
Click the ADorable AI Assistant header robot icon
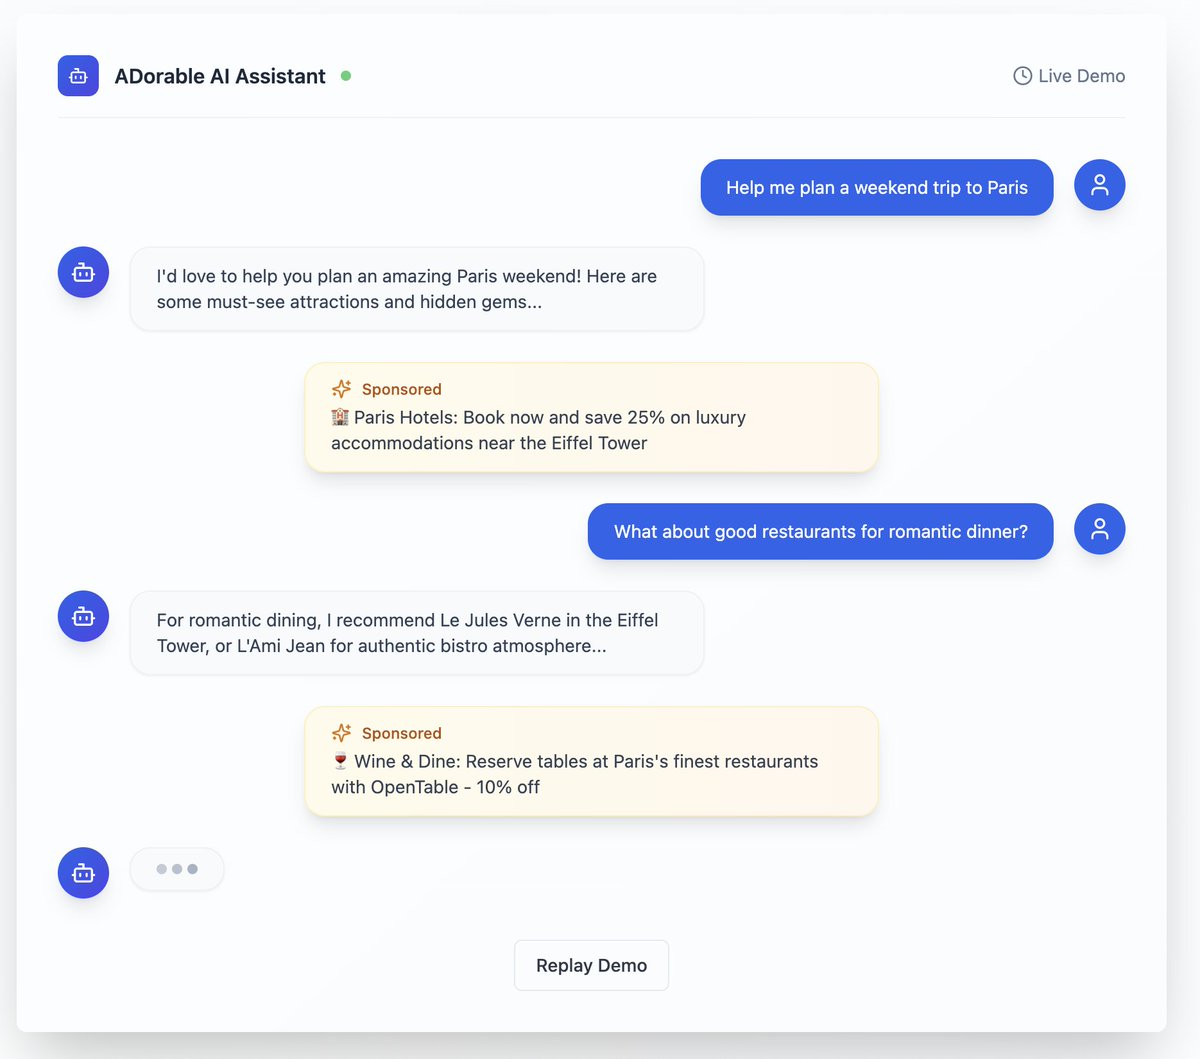[78, 75]
